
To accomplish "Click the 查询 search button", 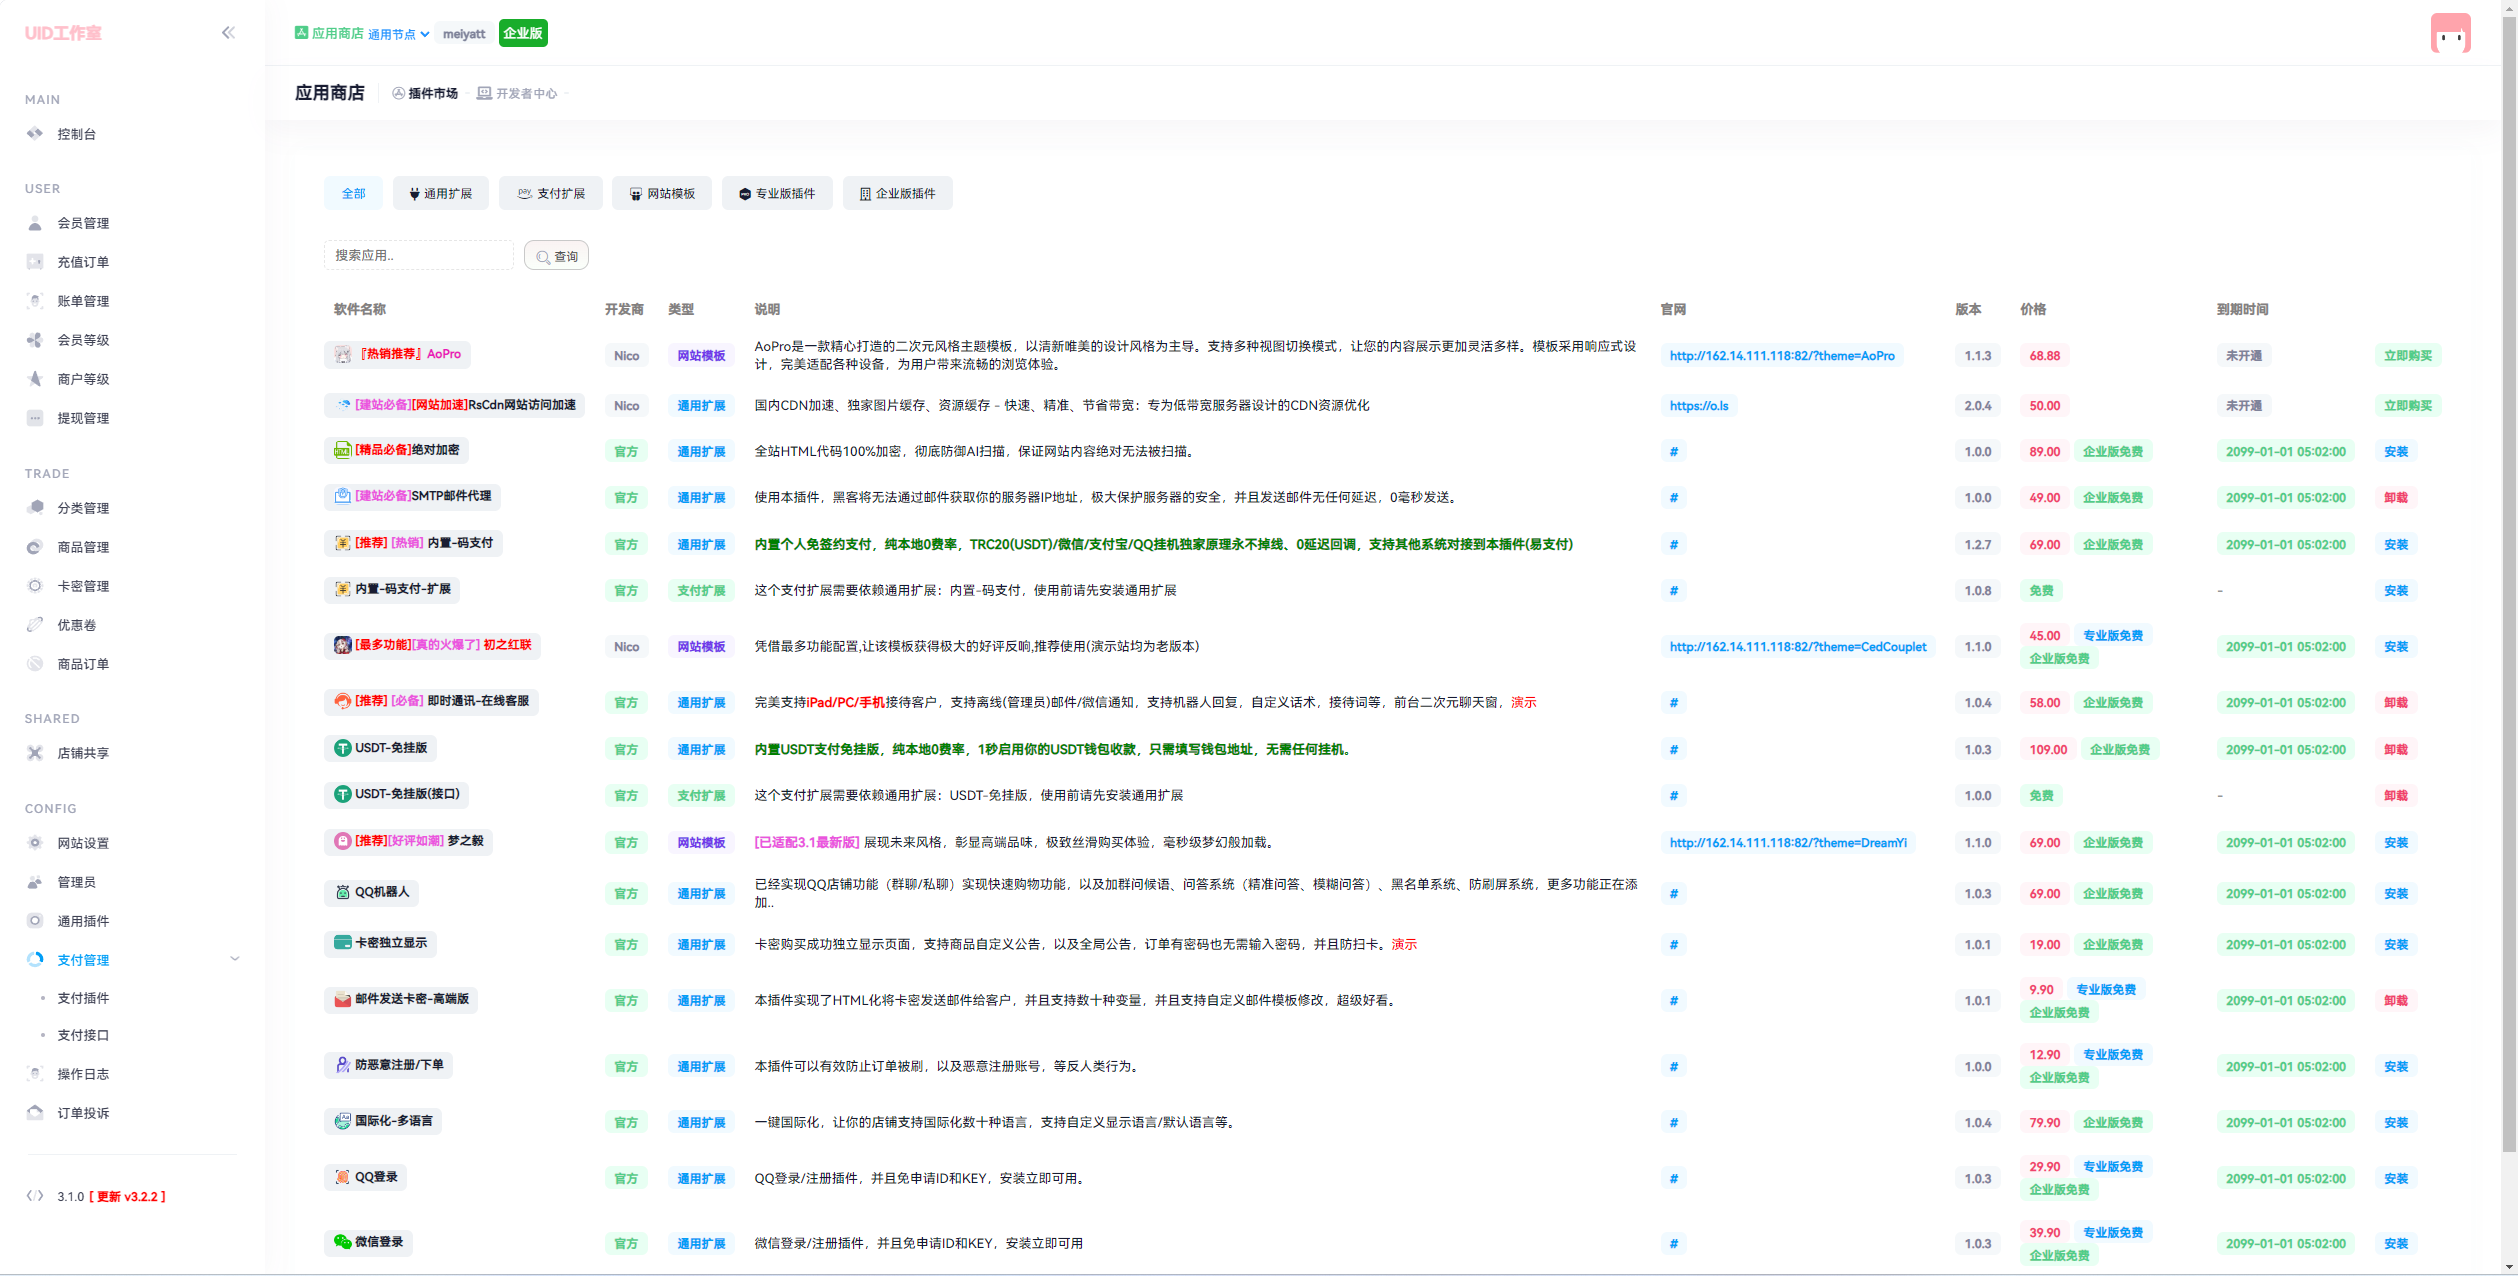I will pyautogui.click(x=556, y=256).
